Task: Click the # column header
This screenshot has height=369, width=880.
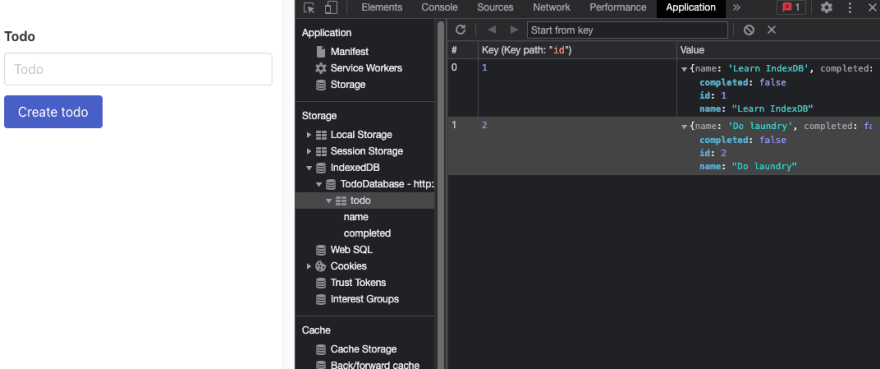Action: pos(463,50)
